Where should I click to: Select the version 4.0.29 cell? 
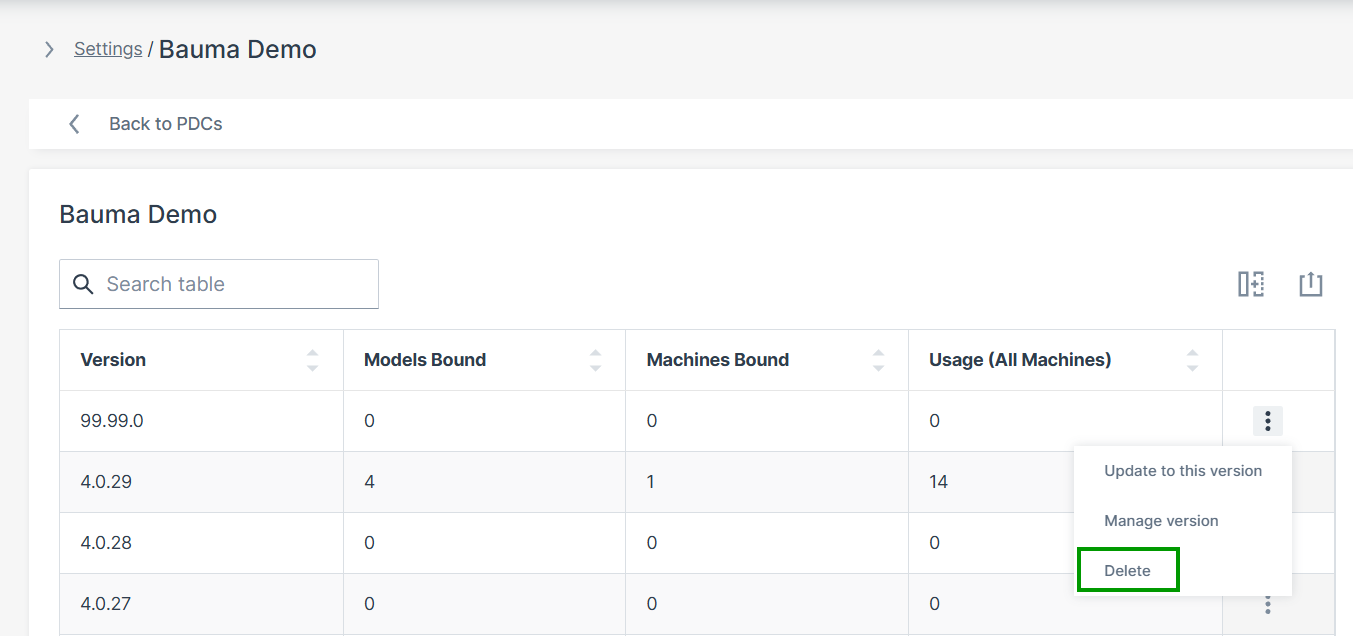point(106,482)
